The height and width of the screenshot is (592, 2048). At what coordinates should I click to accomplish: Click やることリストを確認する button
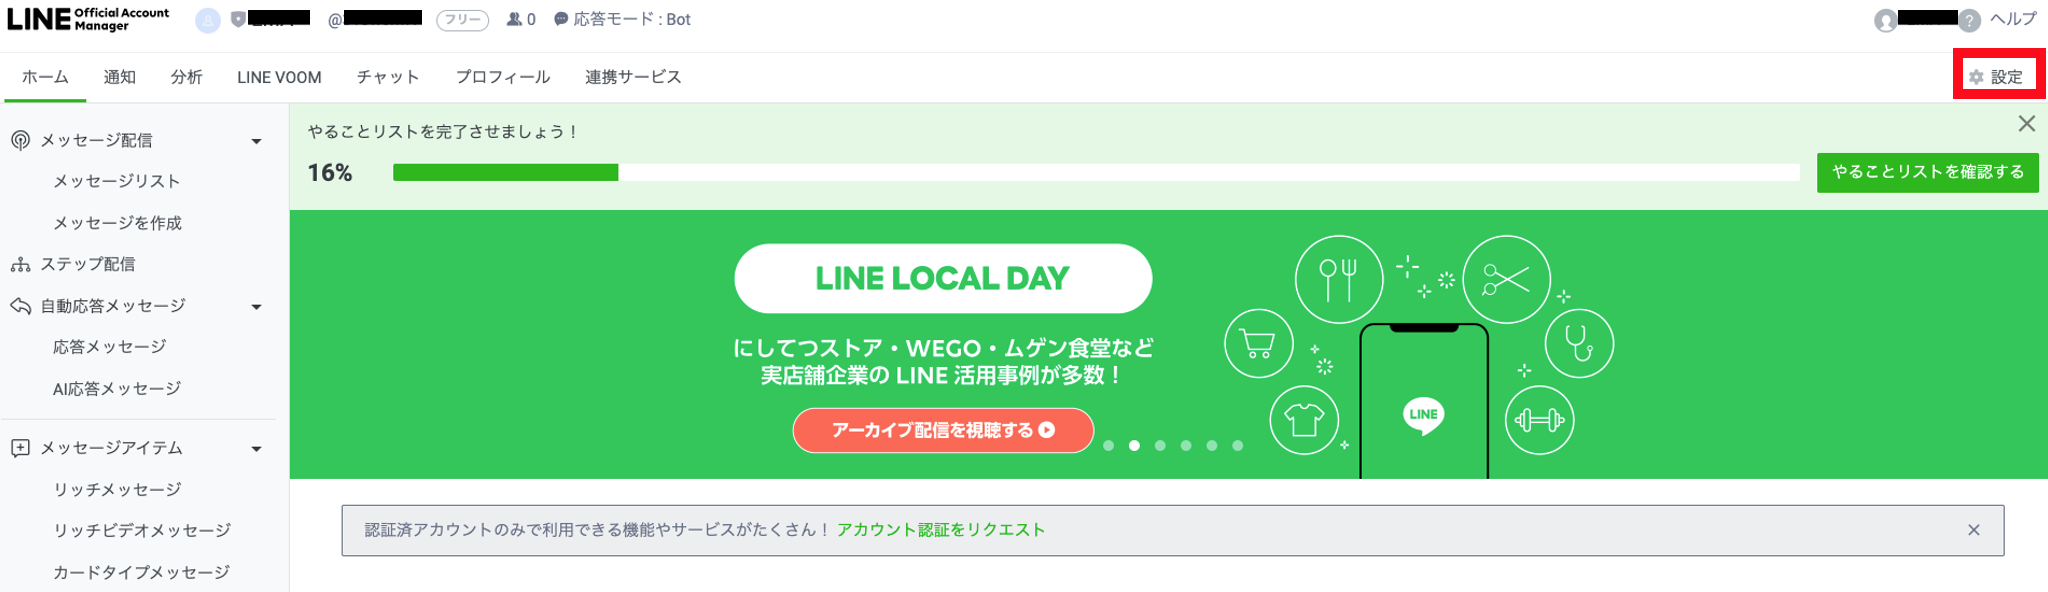[1927, 172]
